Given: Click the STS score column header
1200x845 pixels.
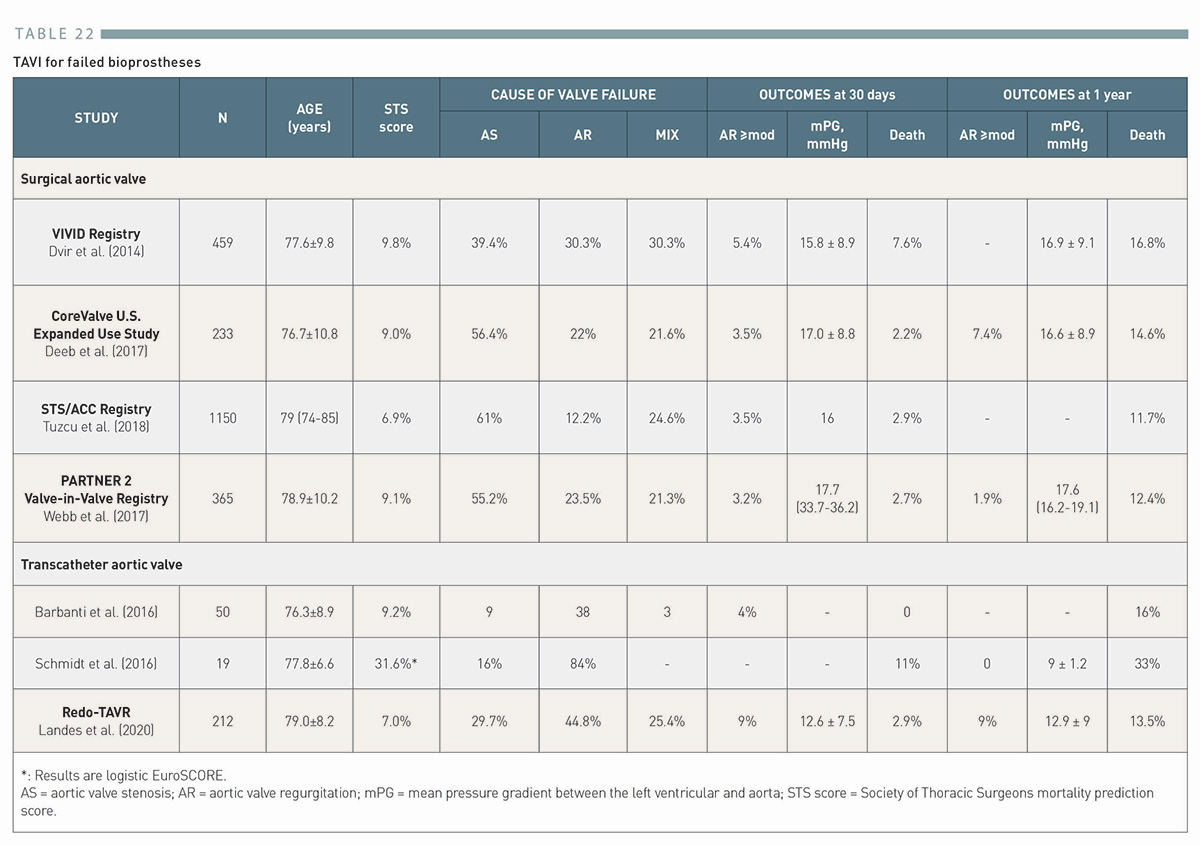Looking at the screenshot, I should (396, 118).
